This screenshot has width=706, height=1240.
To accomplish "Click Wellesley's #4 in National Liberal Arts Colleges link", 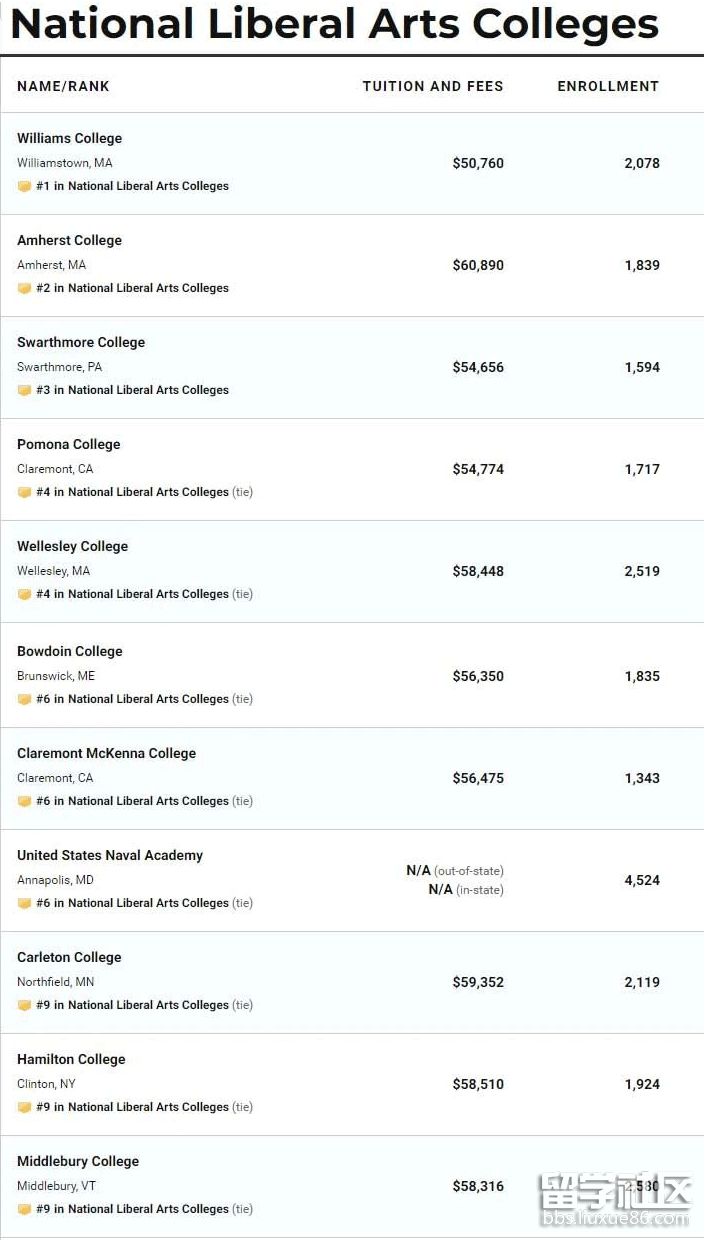I will (x=132, y=594).
